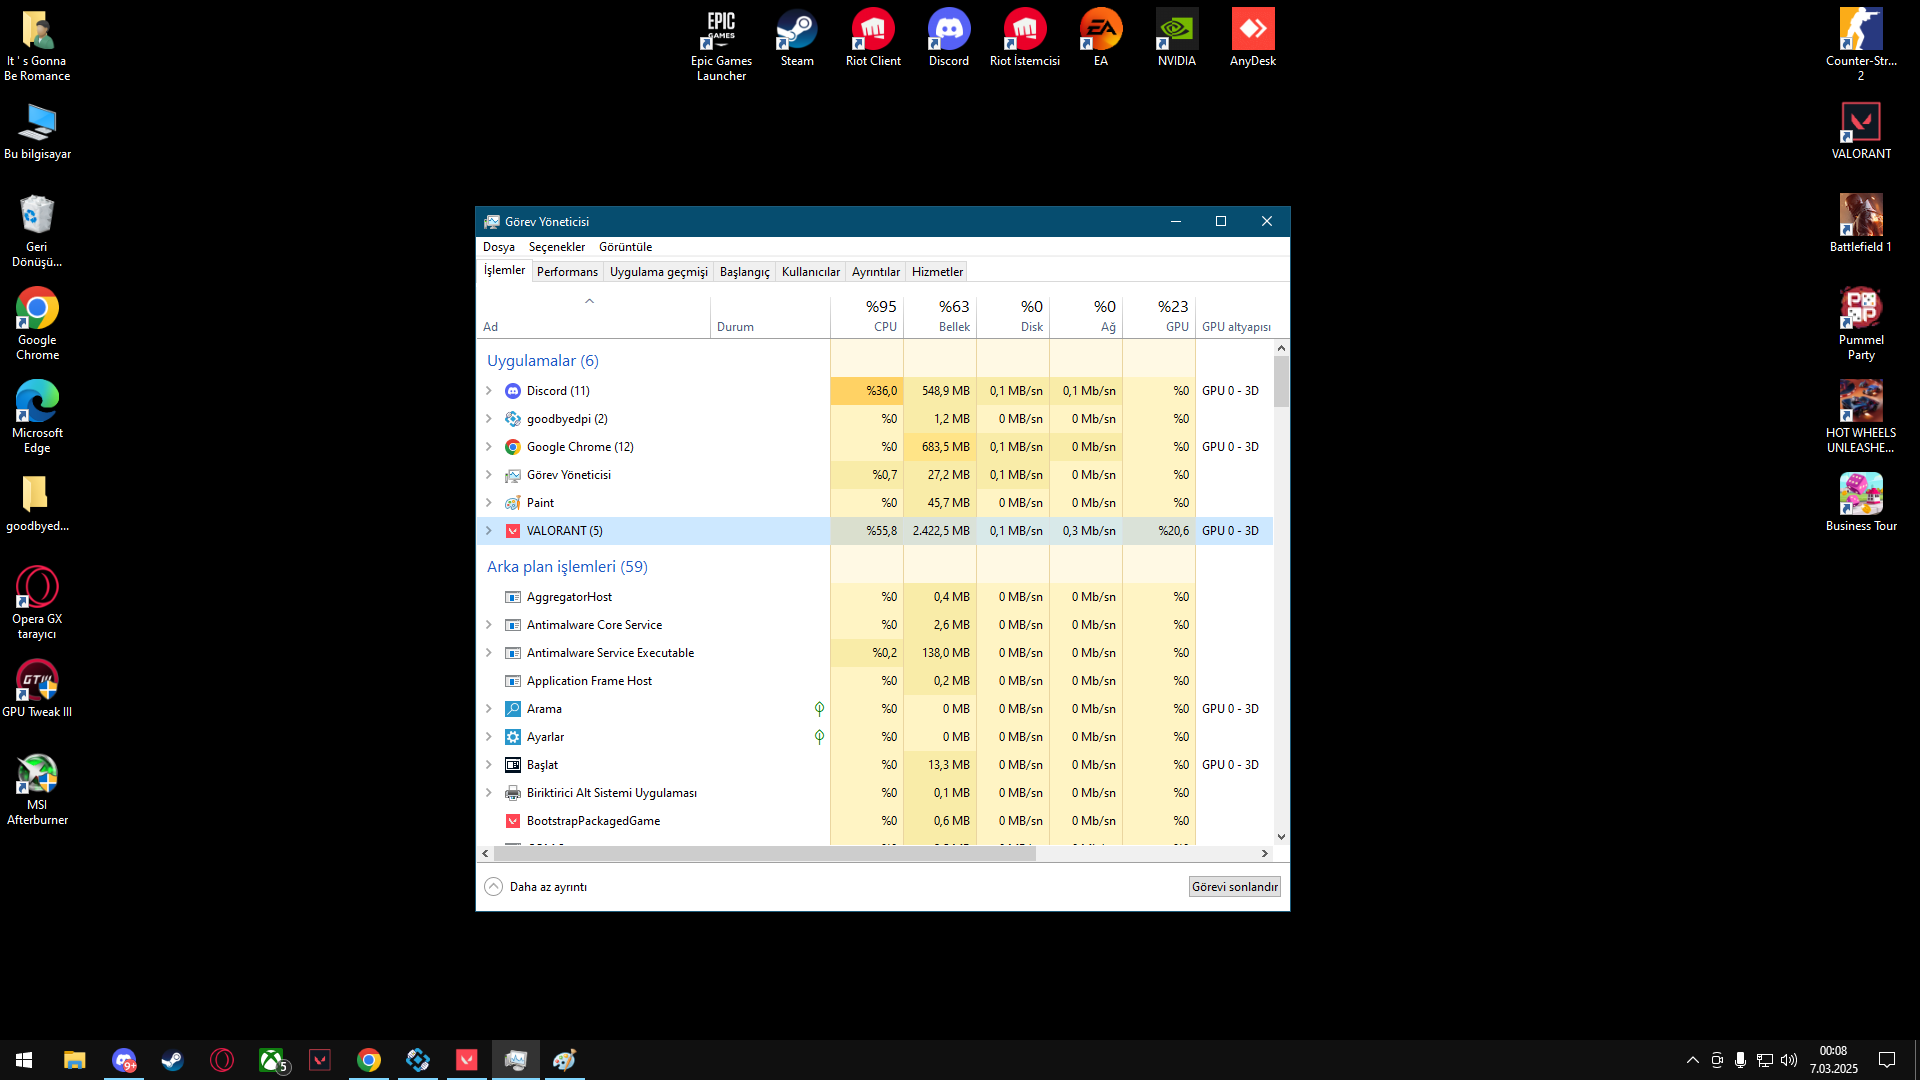Viewport: 1920px width, 1080px height.
Task: Select the BootstrapPackagedGame process row
Action: point(875,821)
